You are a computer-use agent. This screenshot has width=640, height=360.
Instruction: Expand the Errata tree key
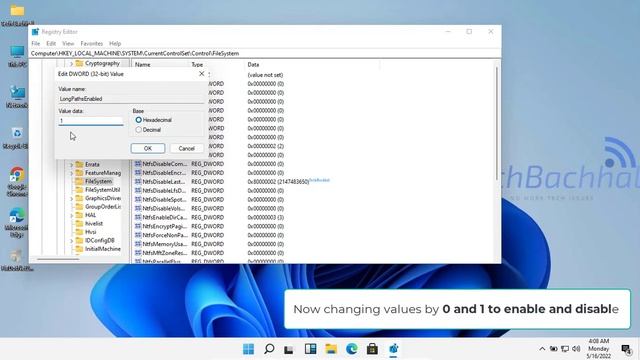[71, 164]
